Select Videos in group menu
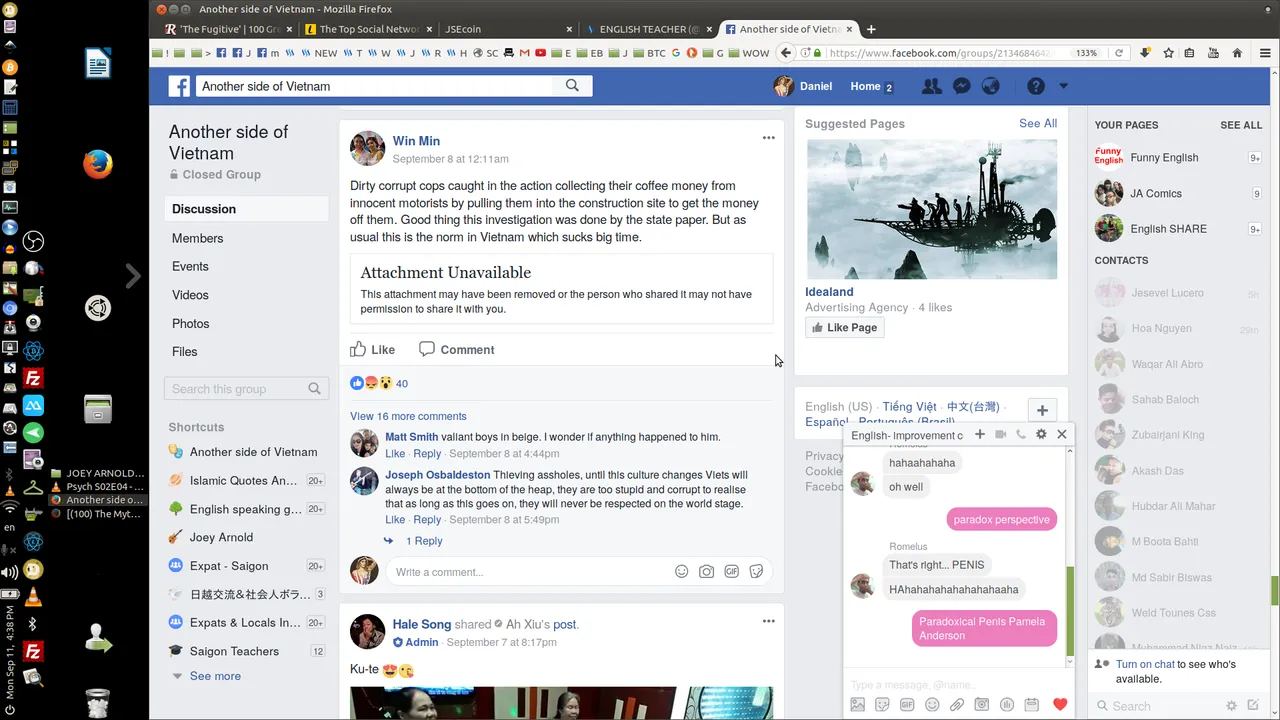Image resolution: width=1280 pixels, height=720 pixels. pyautogui.click(x=190, y=295)
